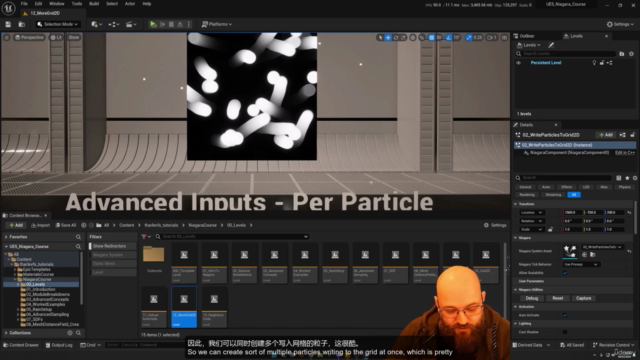640x360 pixels.
Task: Click the Reset button under Niagara Utilities
Action: [x=558, y=298]
